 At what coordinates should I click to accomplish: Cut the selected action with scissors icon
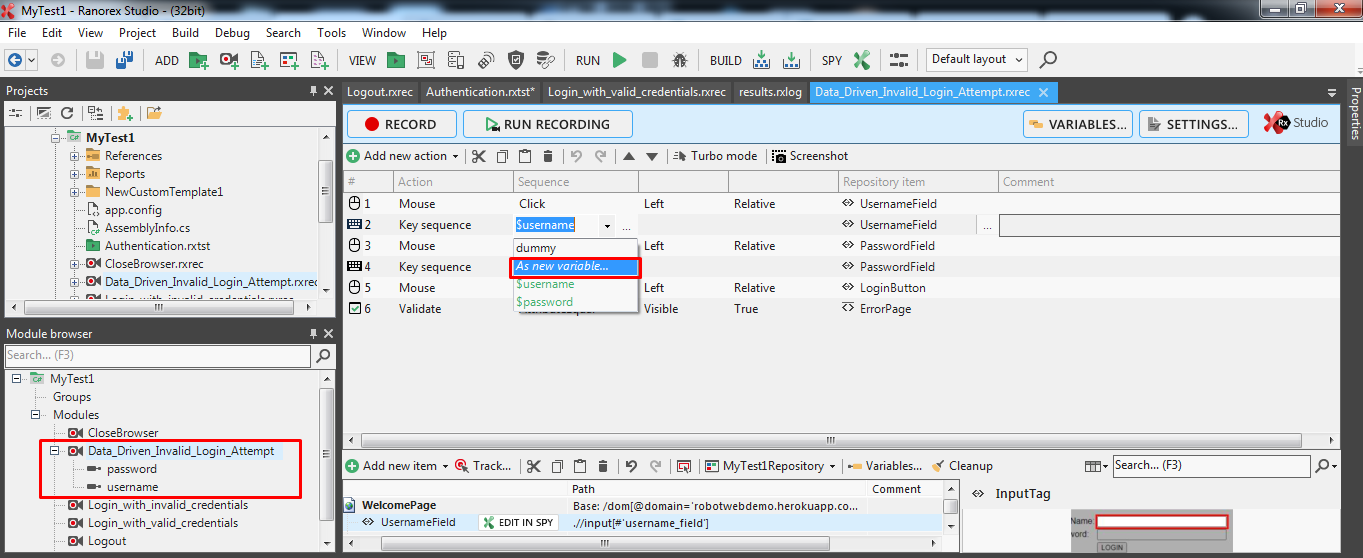[x=478, y=156]
